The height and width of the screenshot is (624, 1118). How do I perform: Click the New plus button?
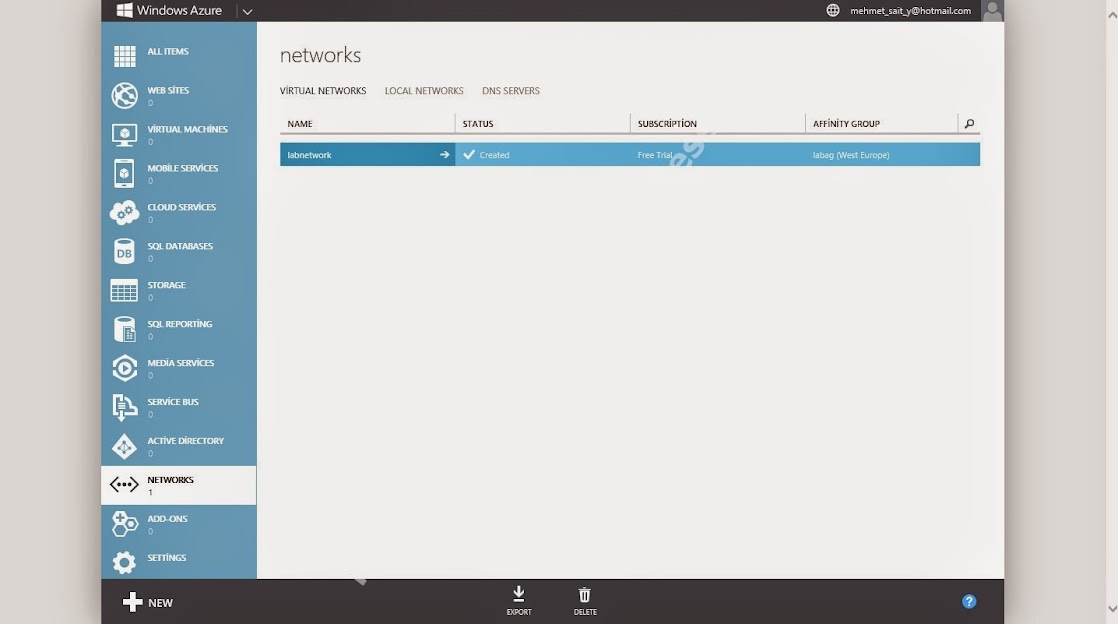(x=148, y=603)
